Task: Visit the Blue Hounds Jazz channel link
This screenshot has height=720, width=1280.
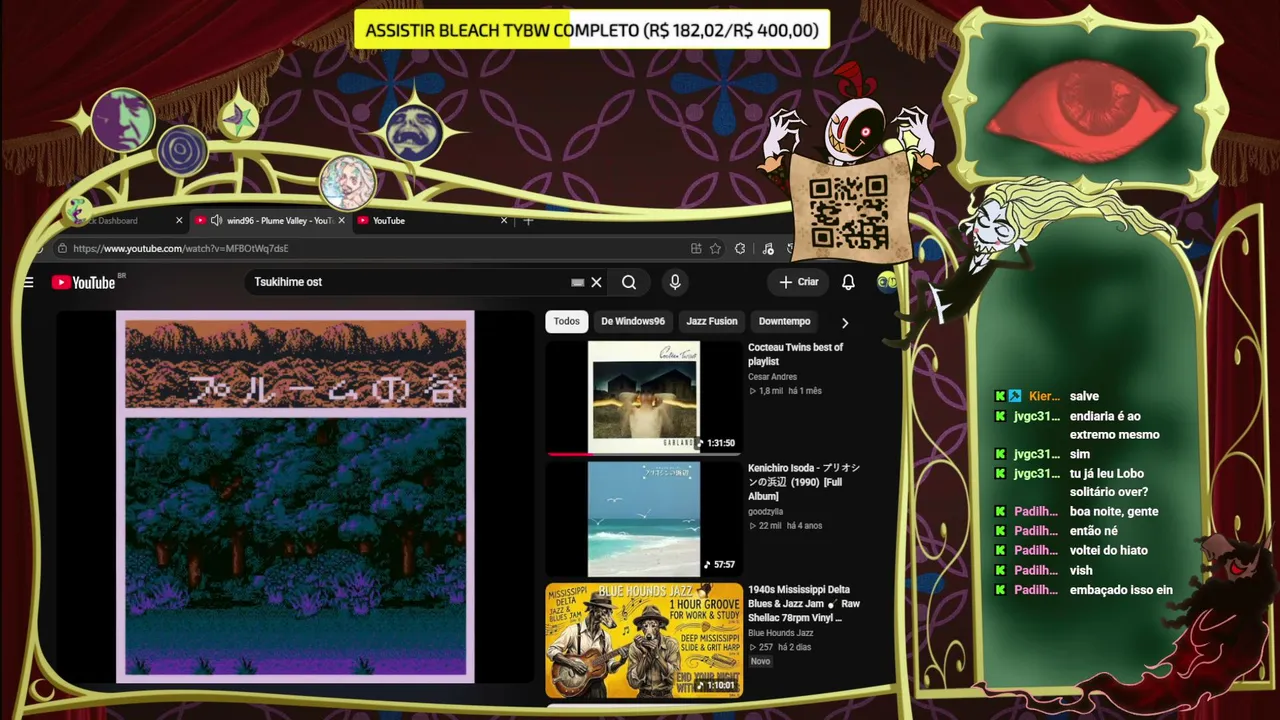Action: tap(781, 633)
